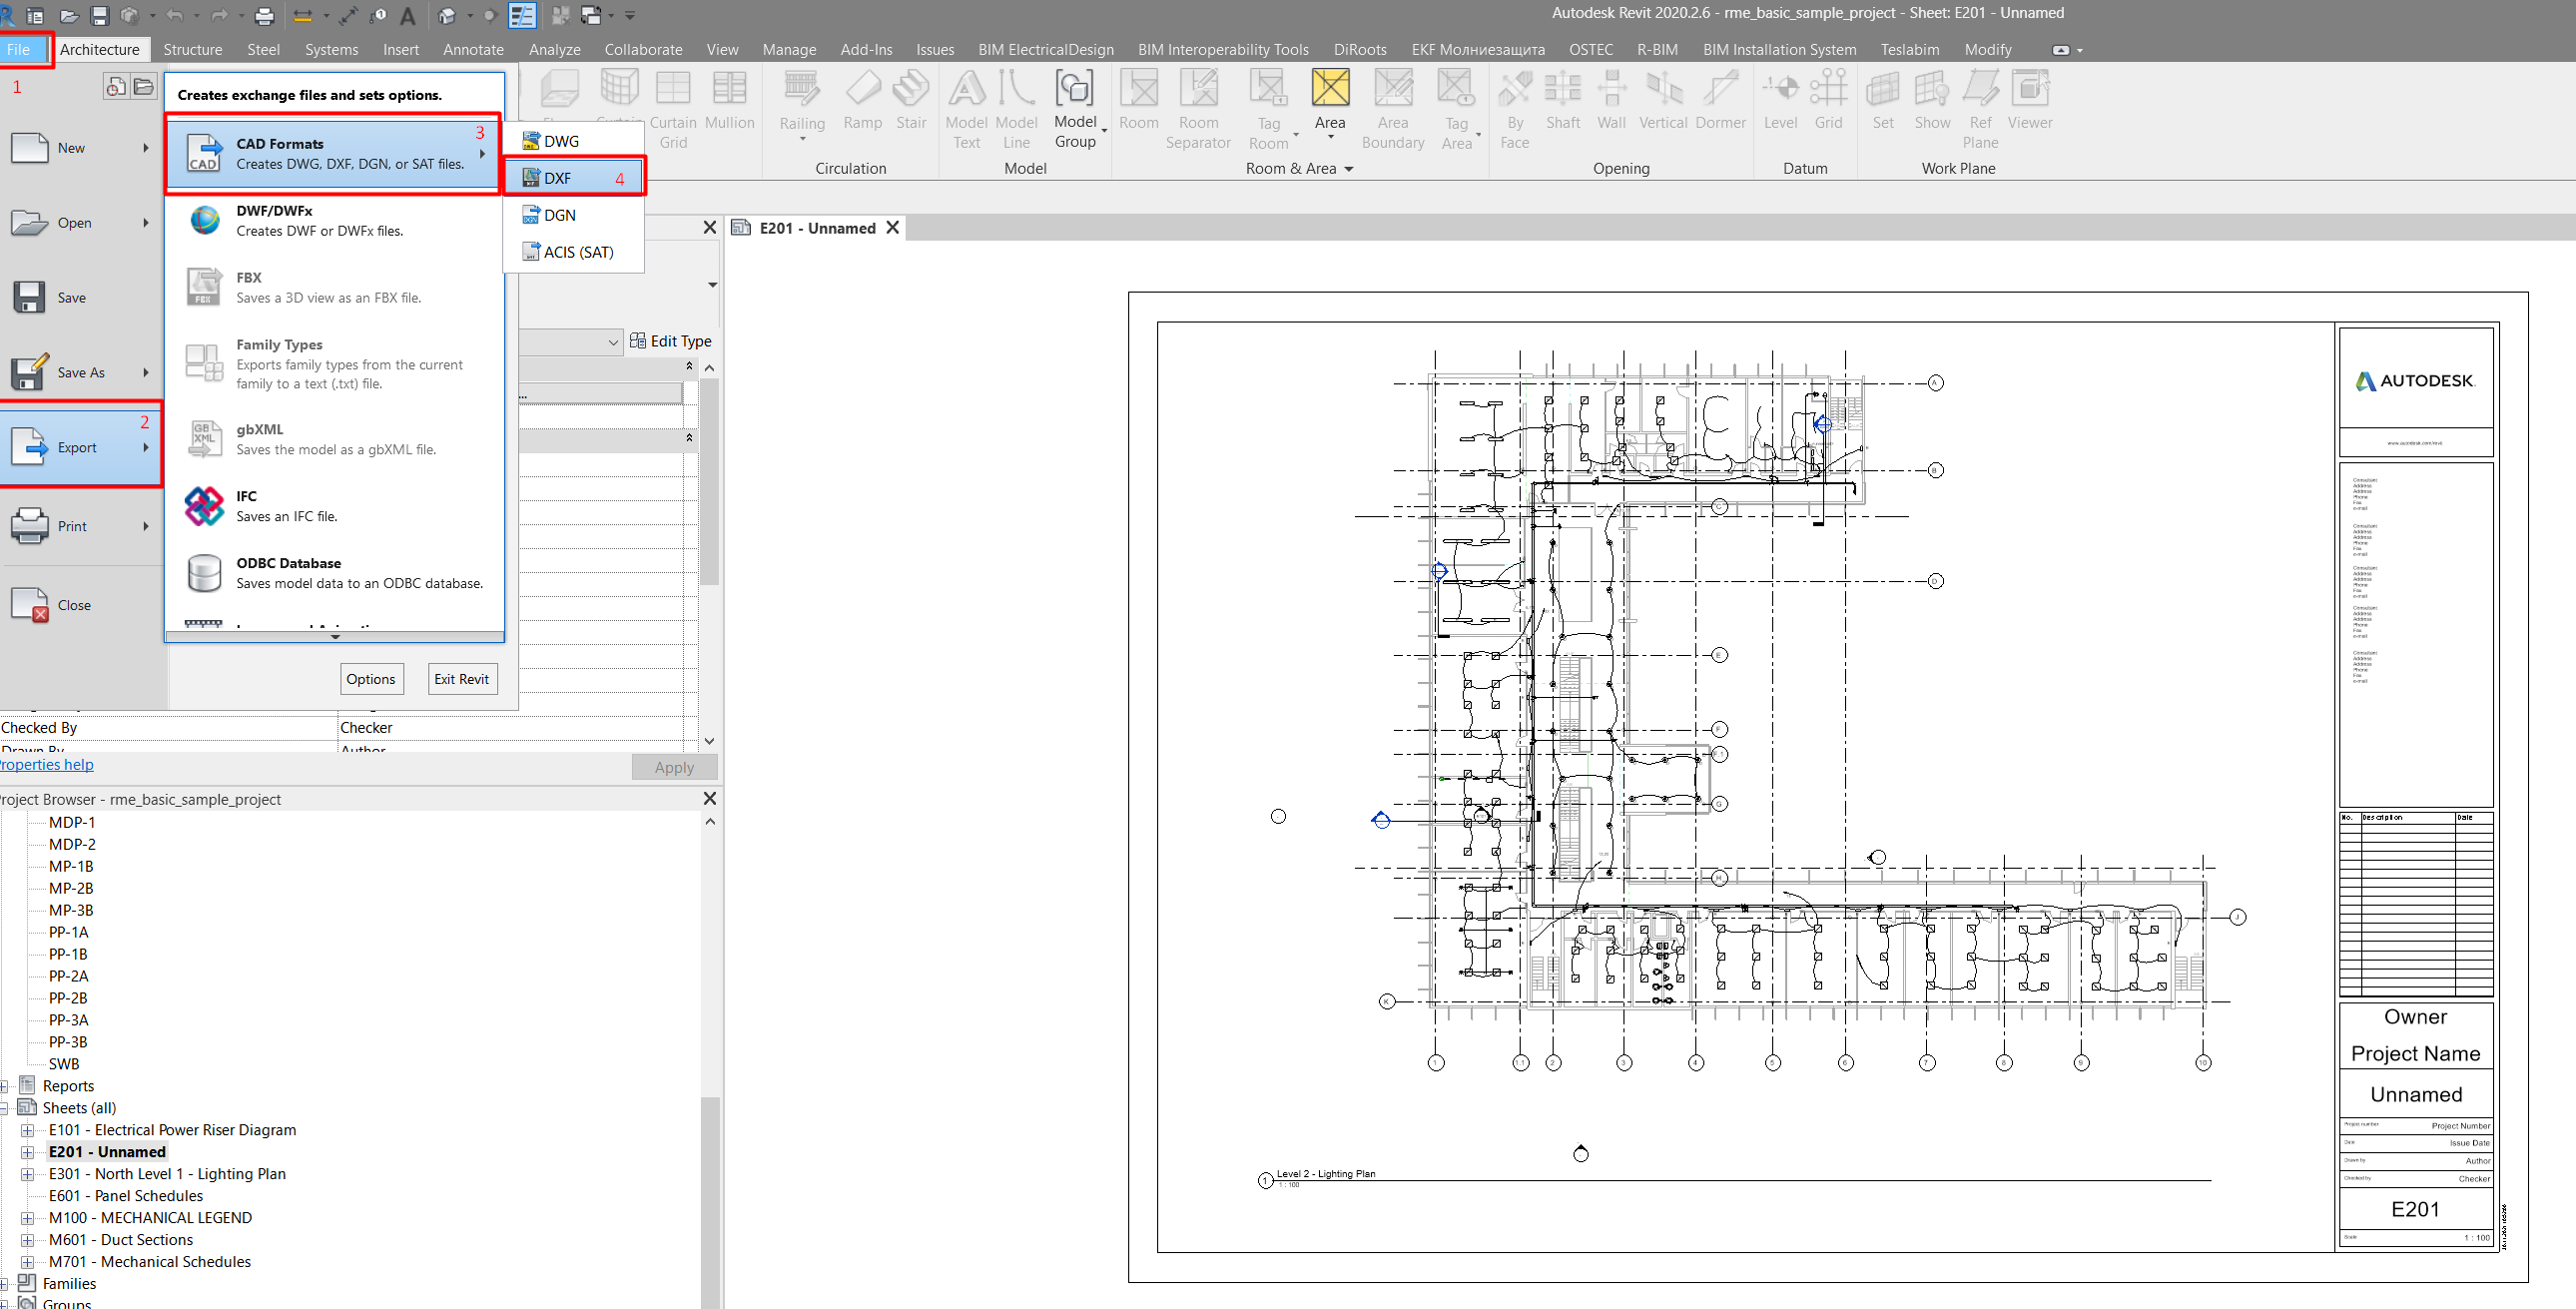Screen dimensions: 2576x1309
Task: Click the Edit Type button
Action: point(671,341)
